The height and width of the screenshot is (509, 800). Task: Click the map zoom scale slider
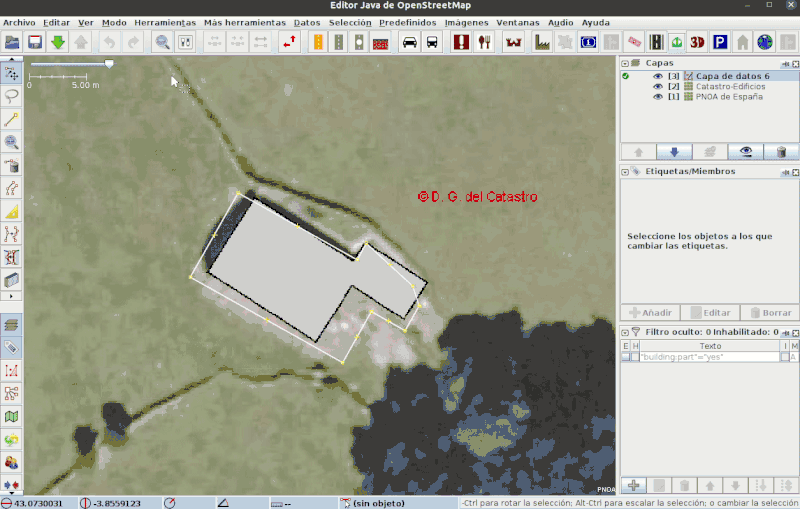(109, 64)
